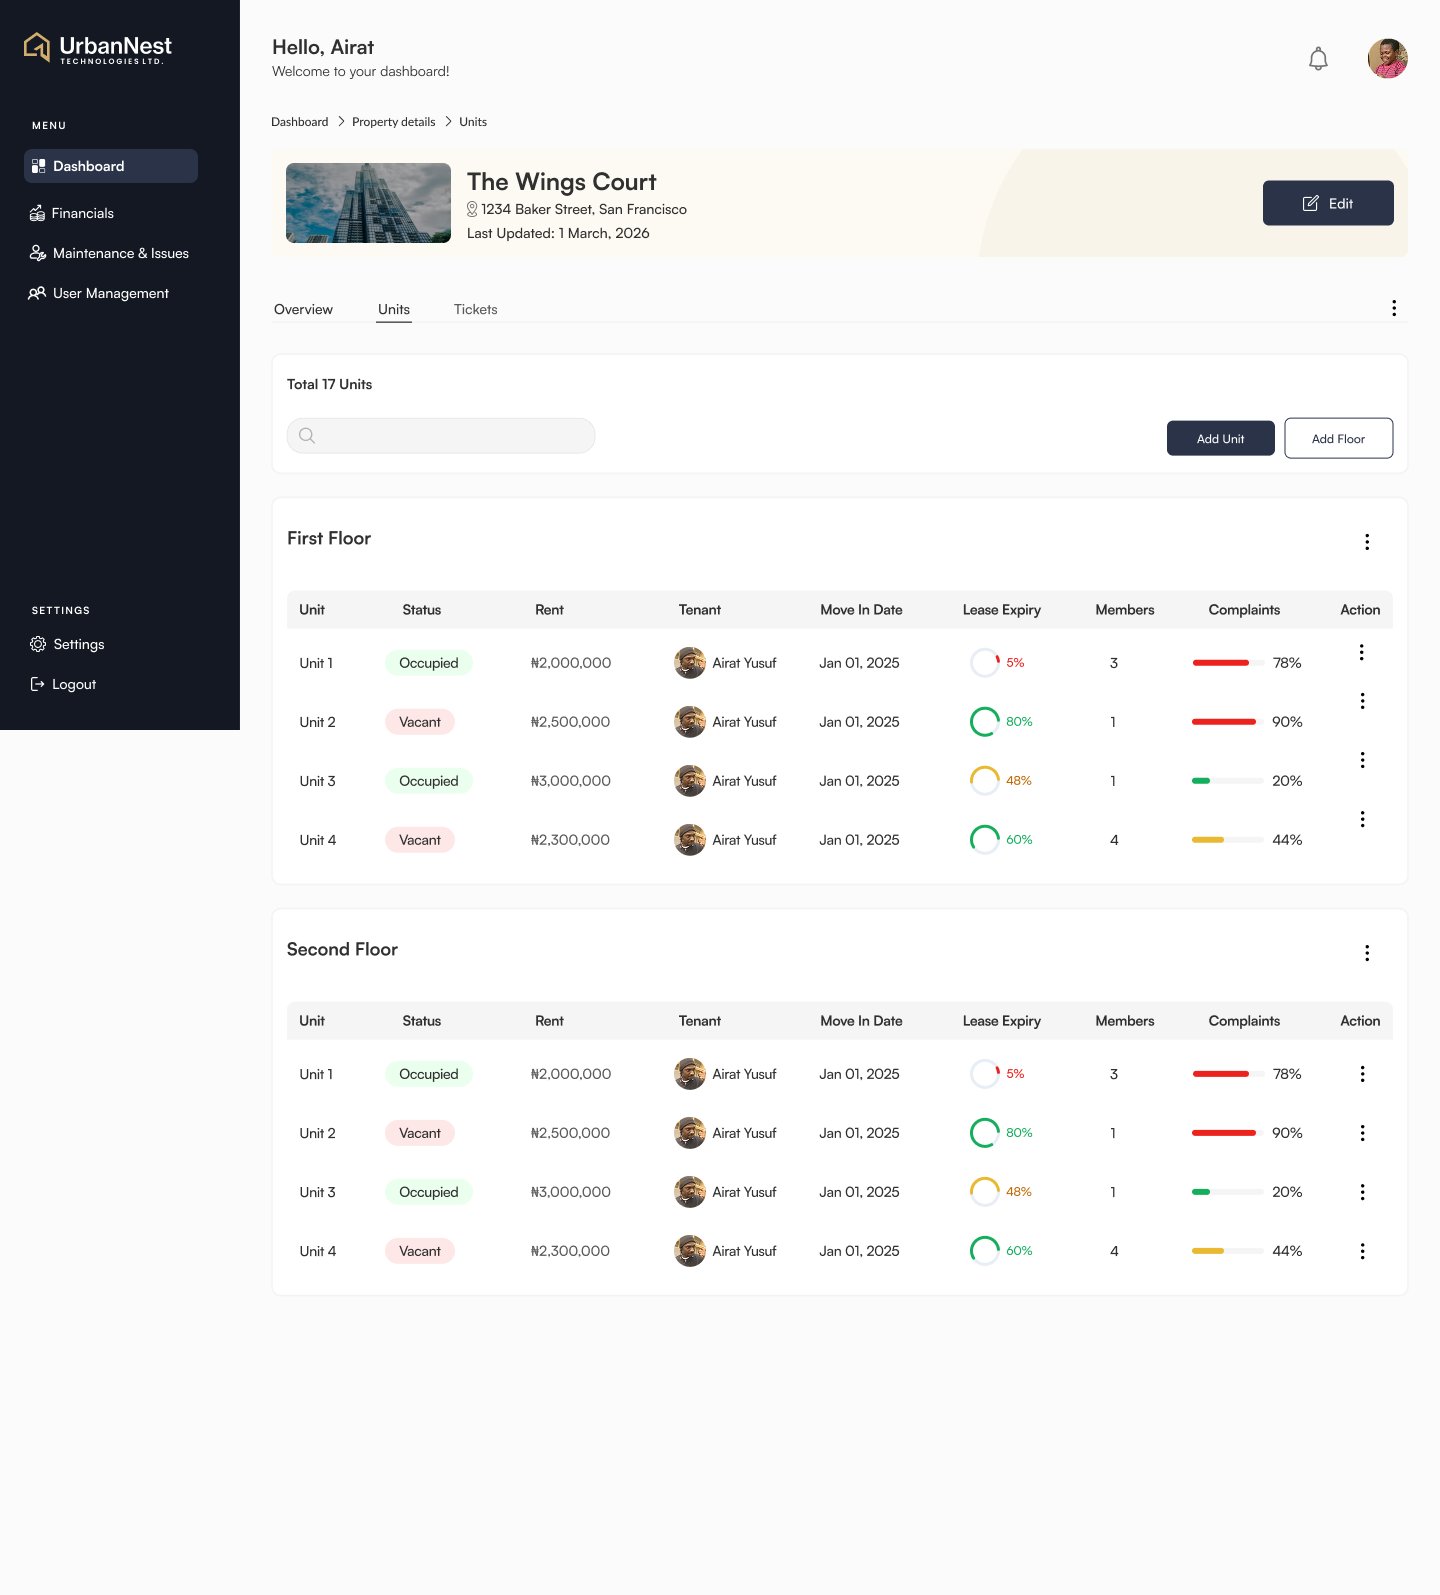Click 78% complaints bar, First Floor Unit 1
Image resolution: width=1440 pixels, height=1595 pixels.
(1227, 663)
